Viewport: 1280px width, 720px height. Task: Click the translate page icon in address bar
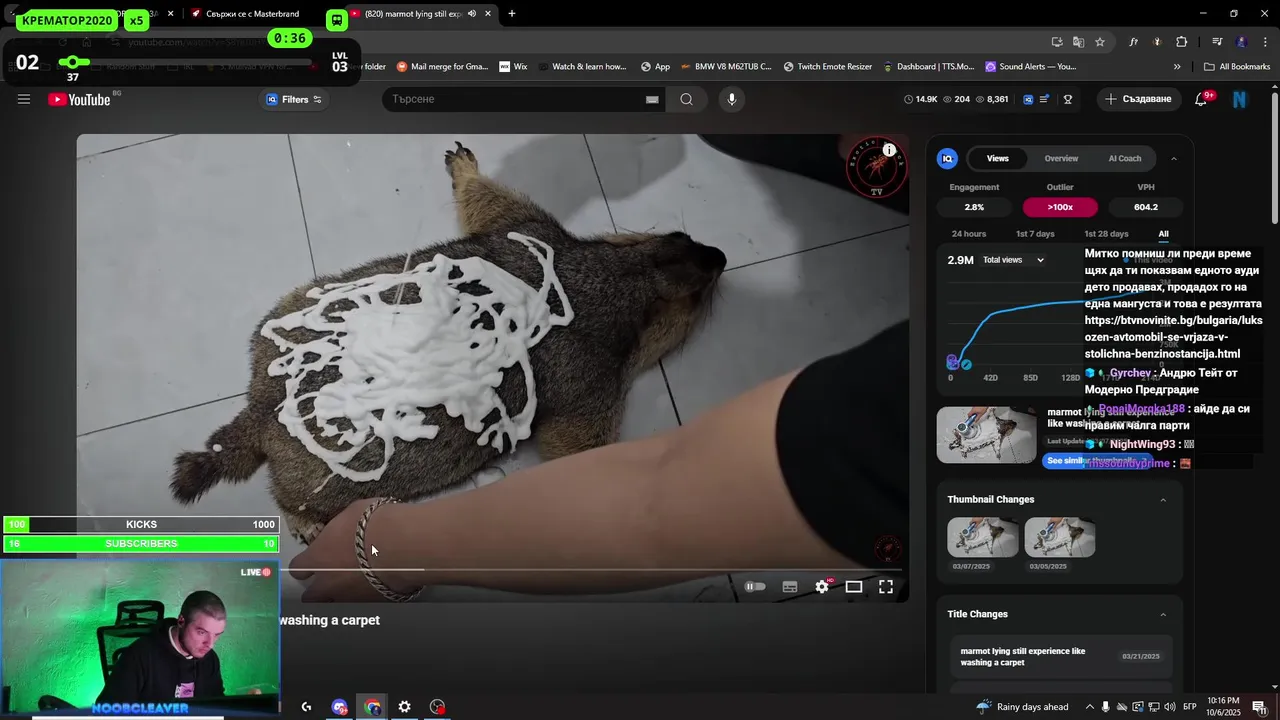1078,42
